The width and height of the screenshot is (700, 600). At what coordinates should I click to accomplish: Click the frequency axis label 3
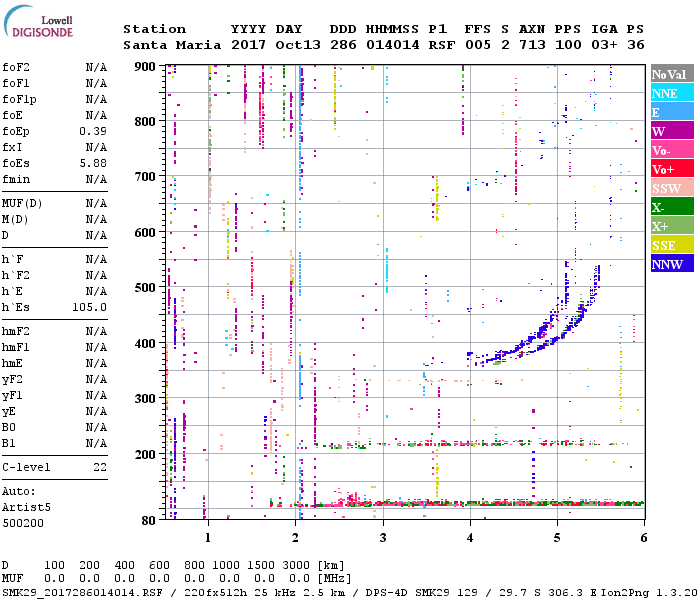point(383,538)
